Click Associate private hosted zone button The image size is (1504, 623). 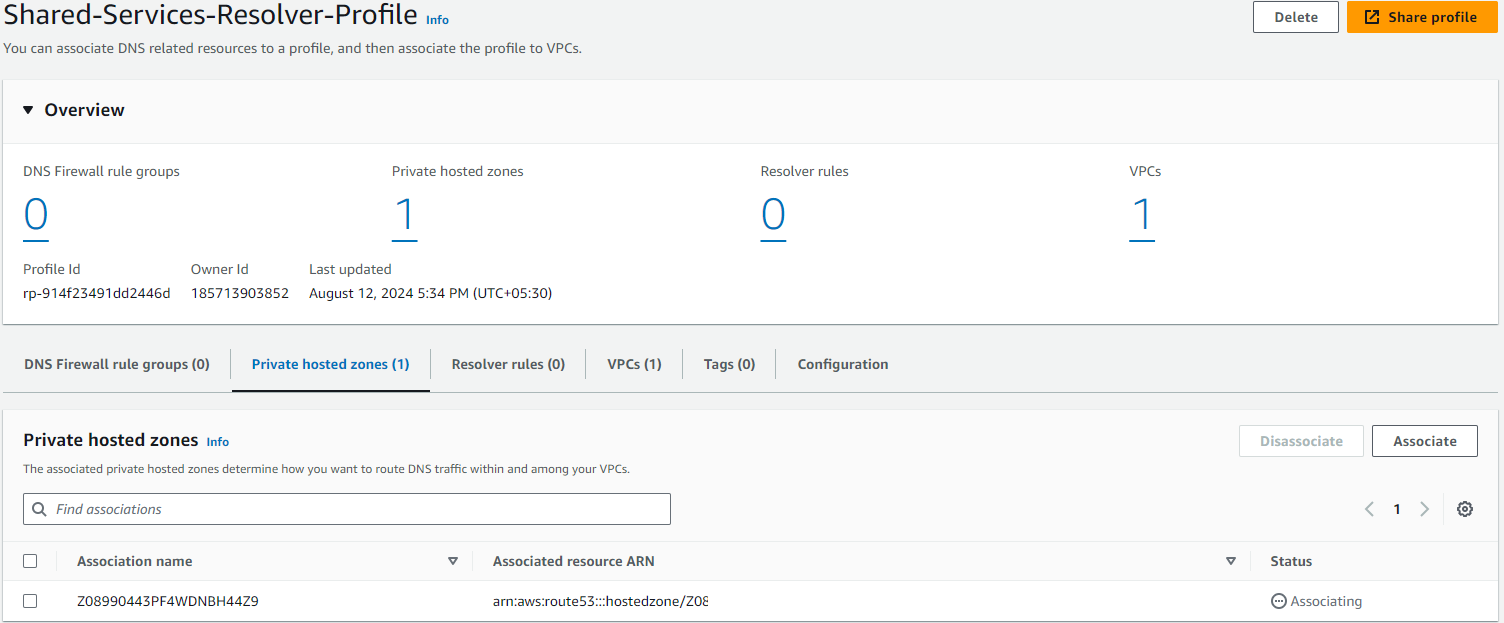pos(1424,441)
